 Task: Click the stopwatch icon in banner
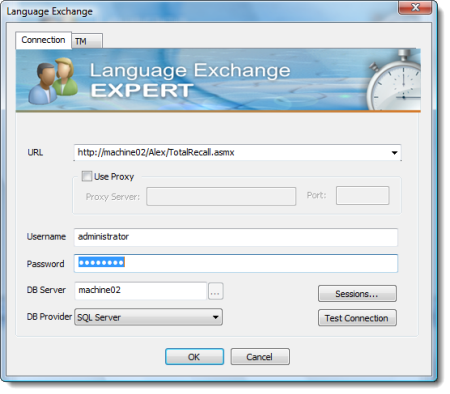[394, 80]
